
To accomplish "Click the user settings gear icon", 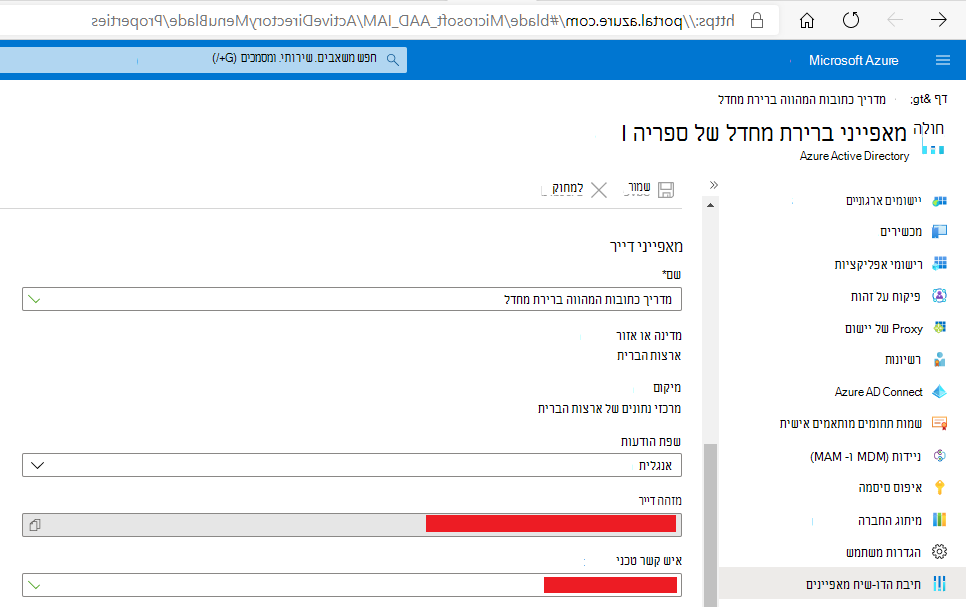I will coord(940,552).
